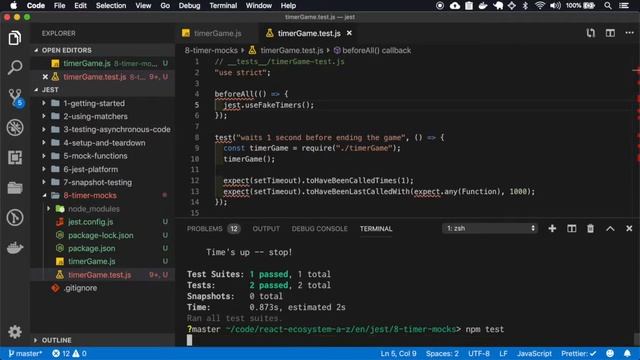Create a new terminal with the plus icon
The image size is (640, 360).
pyautogui.click(x=552, y=229)
